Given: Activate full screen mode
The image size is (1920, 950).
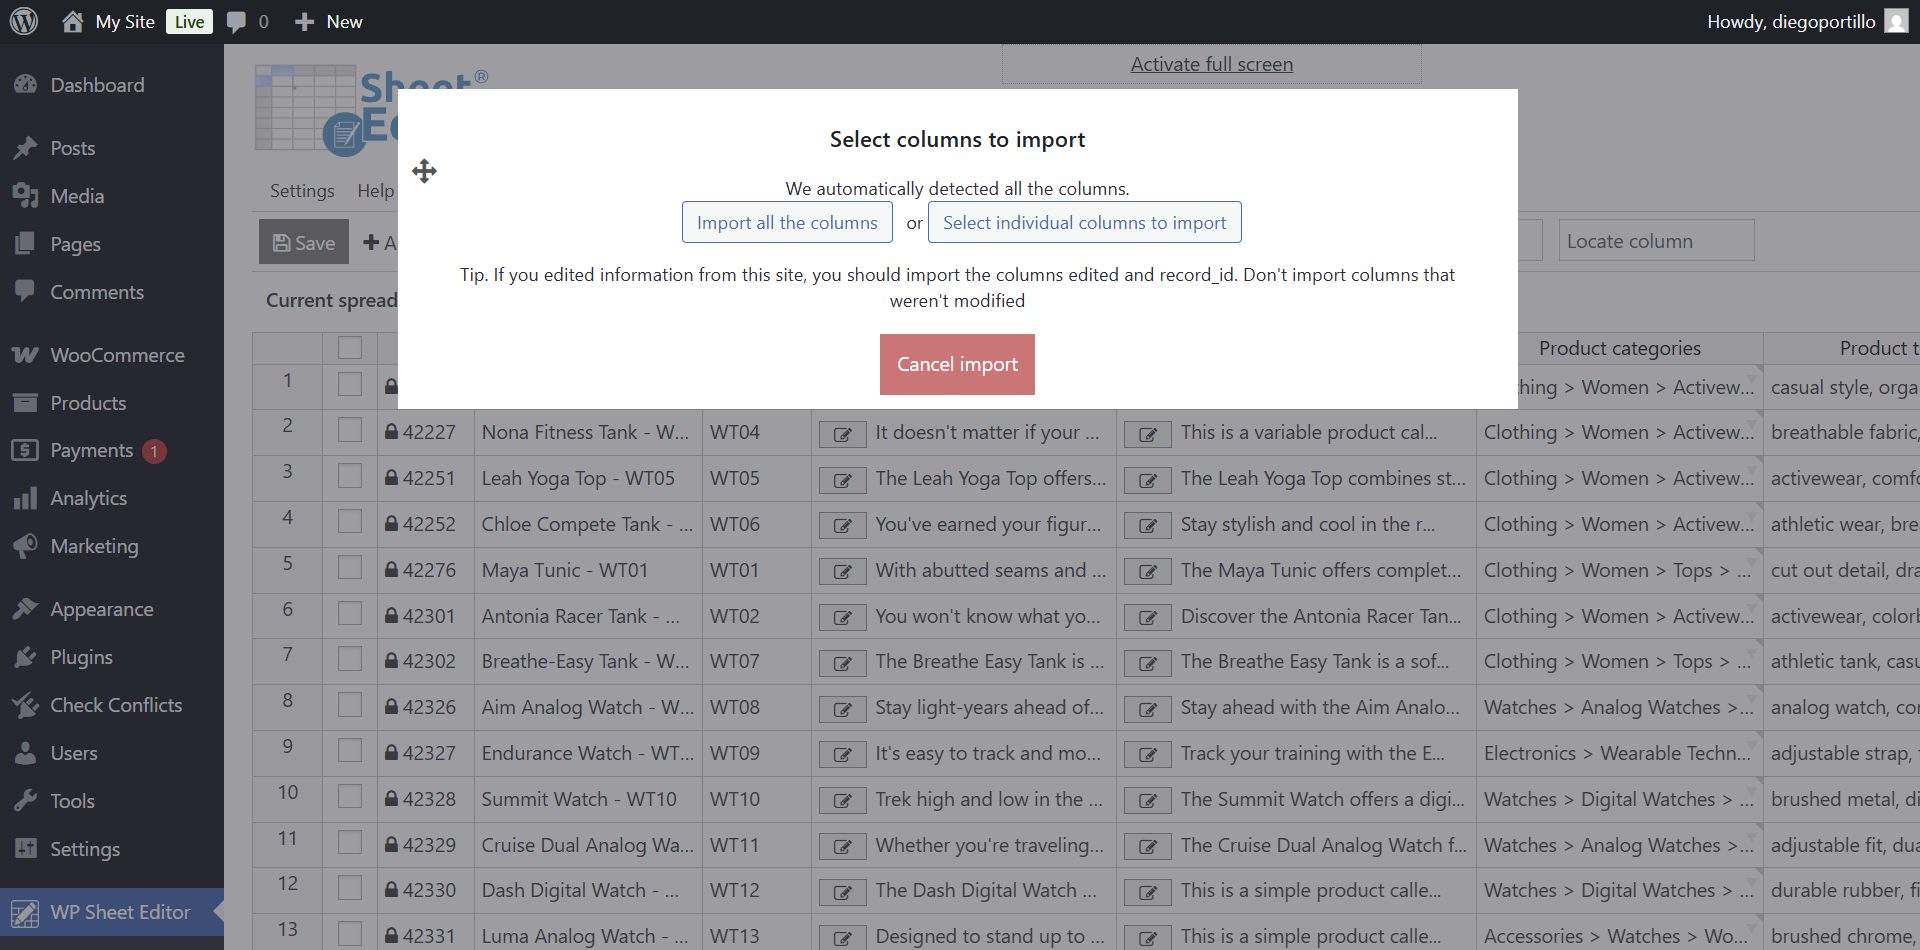Looking at the screenshot, I should (1210, 63).
